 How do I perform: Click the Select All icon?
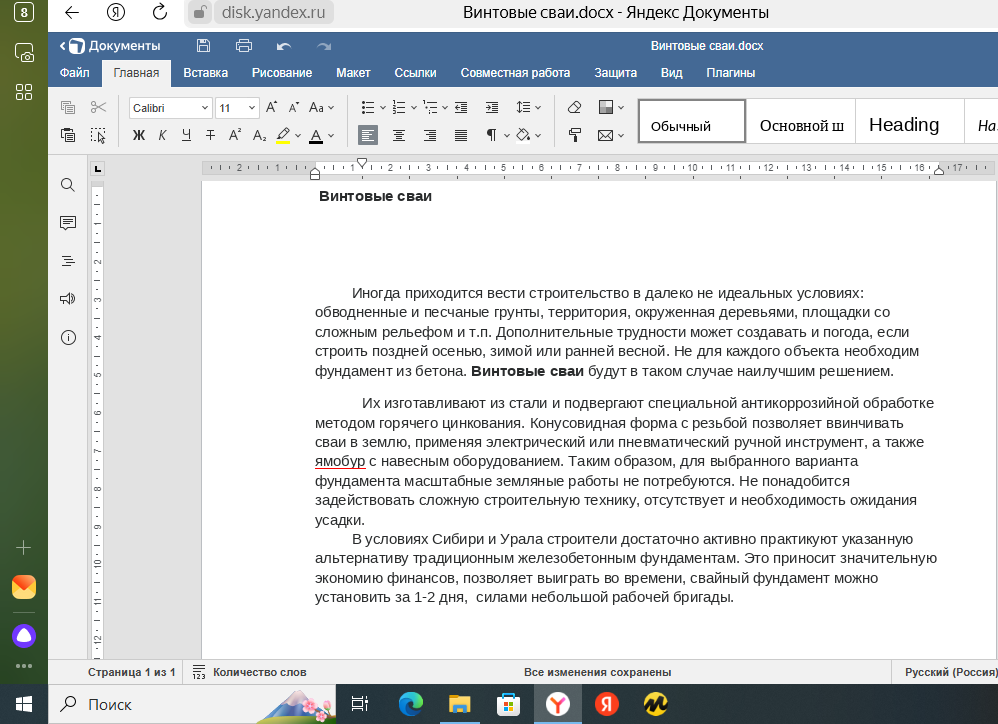[x=98, y=136]
